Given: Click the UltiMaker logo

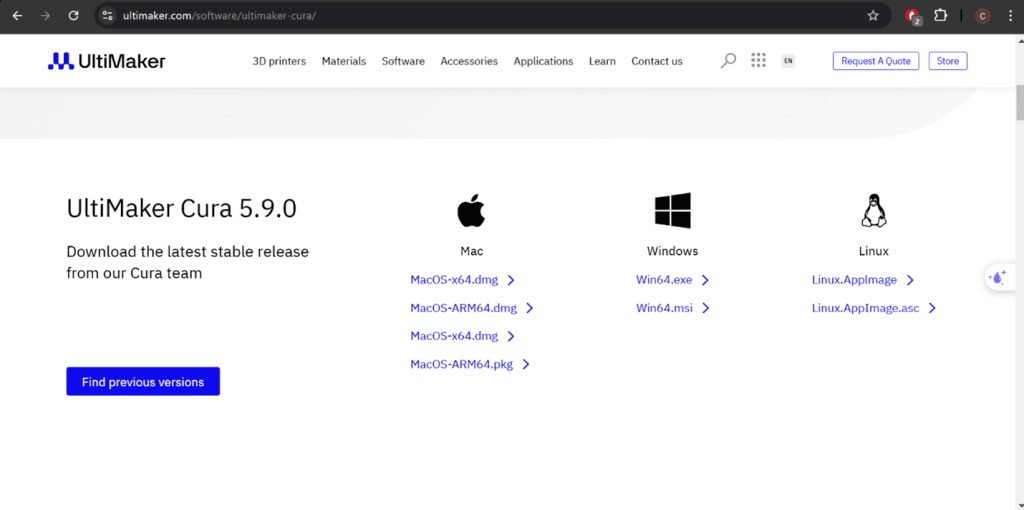Looking at the screenshot, I should pos(107,61).
